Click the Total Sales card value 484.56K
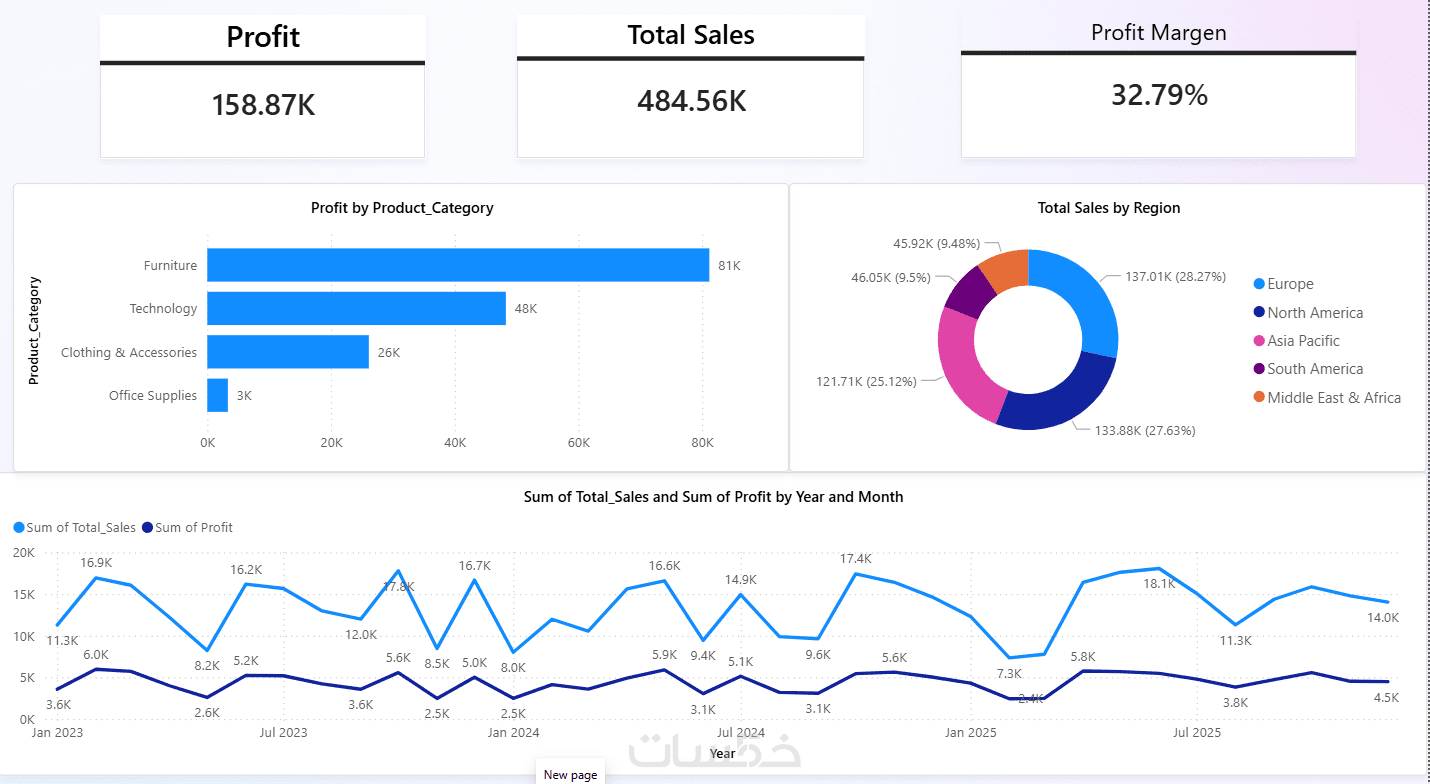 tap(691, 101)
